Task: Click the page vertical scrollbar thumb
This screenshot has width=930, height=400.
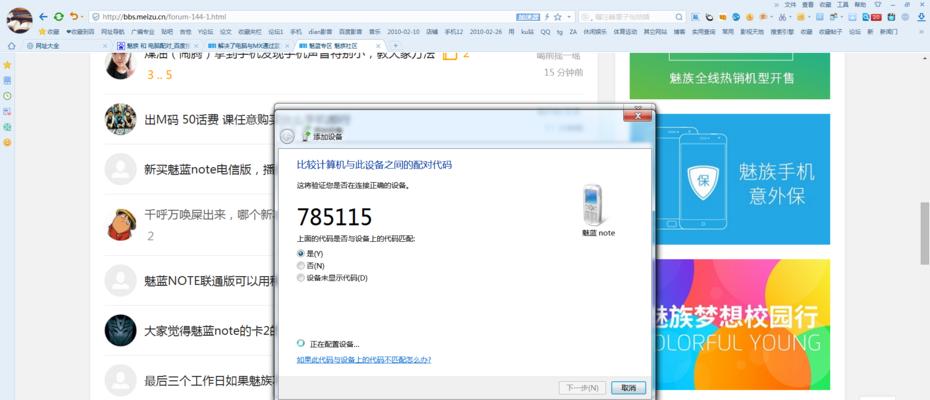Action: tap(924, 233)
